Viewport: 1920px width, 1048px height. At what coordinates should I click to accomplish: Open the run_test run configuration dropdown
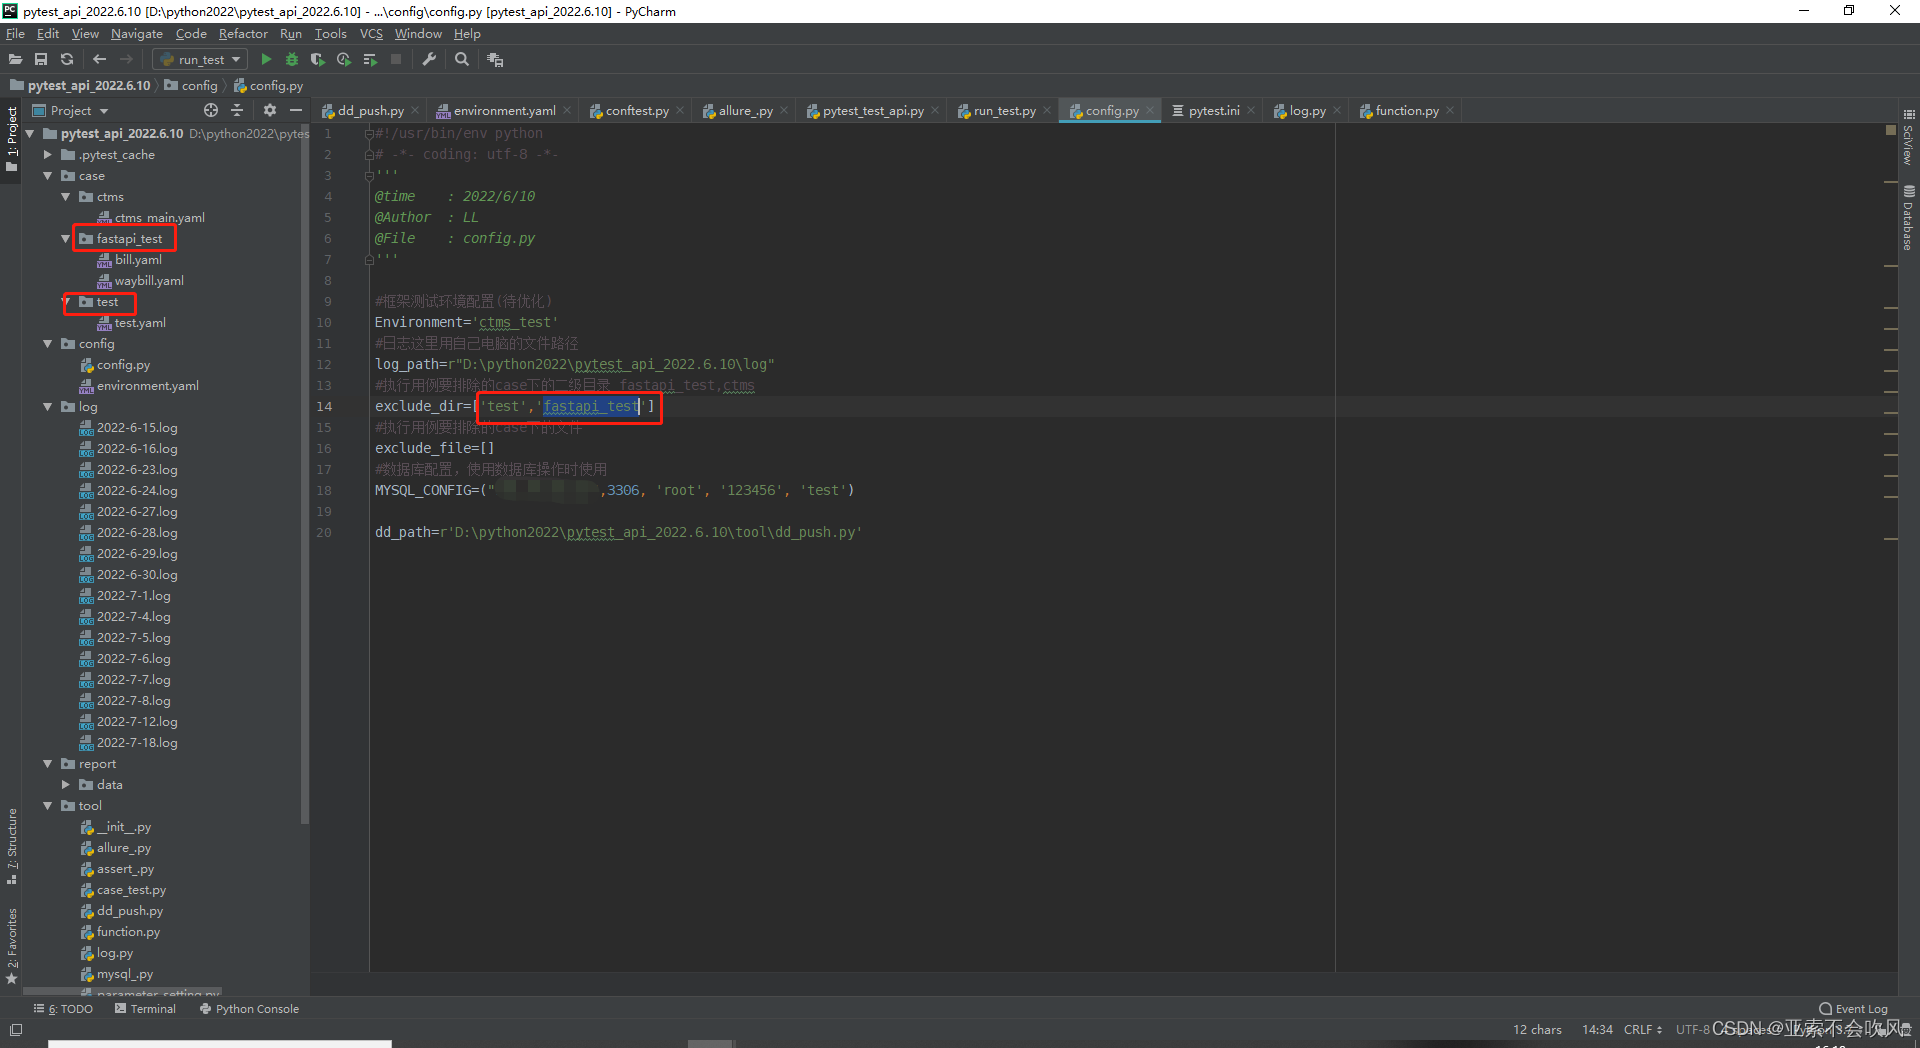point(200,60)
